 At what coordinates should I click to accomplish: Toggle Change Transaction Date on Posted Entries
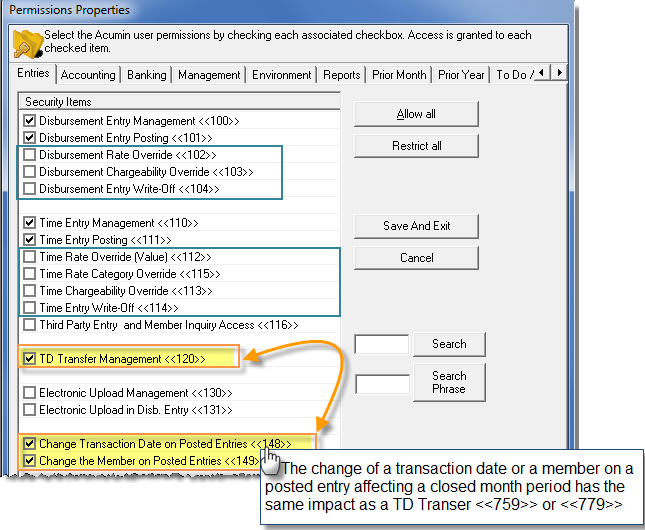click(29, 444)
